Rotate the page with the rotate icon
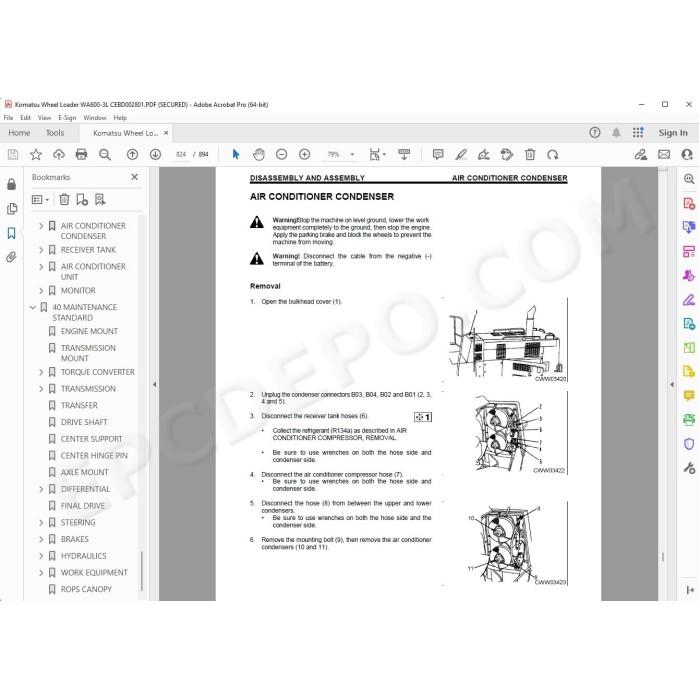Image resolution: width=700 pixels, height=700 pixels. pos(553,154)
